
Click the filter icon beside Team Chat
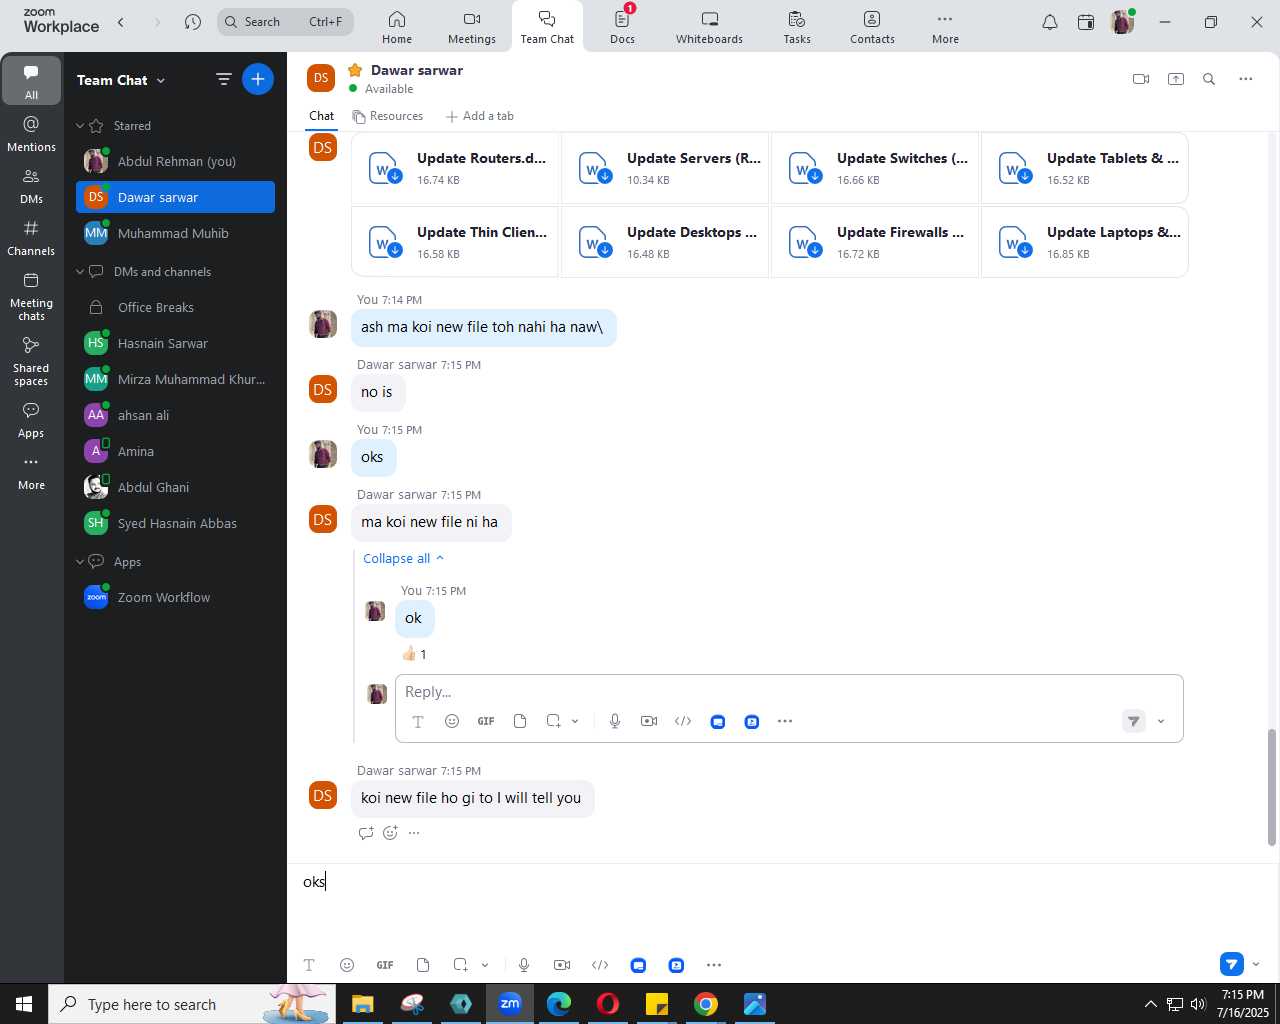(224, 79)
